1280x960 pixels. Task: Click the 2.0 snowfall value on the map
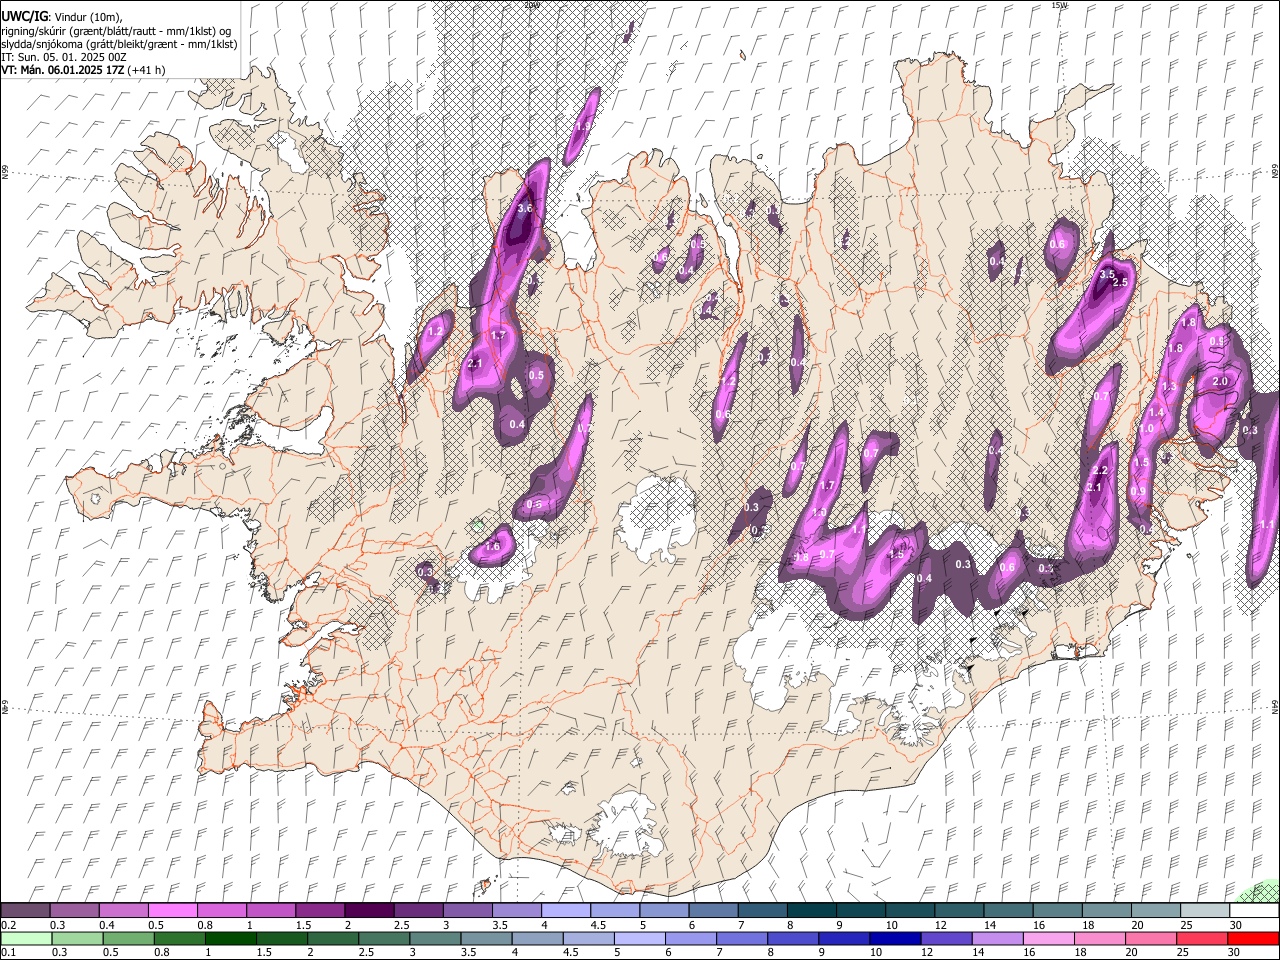click(1220, 382)
